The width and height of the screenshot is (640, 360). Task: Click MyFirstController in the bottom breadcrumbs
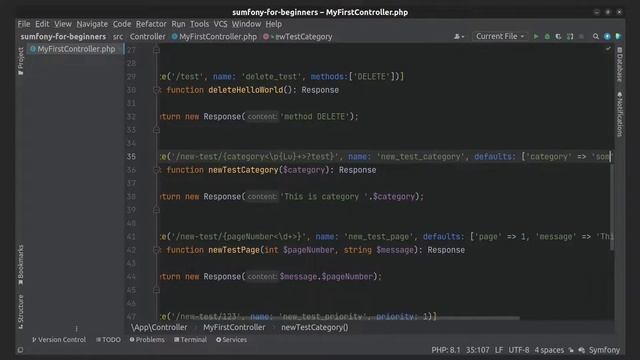(234, 327)
